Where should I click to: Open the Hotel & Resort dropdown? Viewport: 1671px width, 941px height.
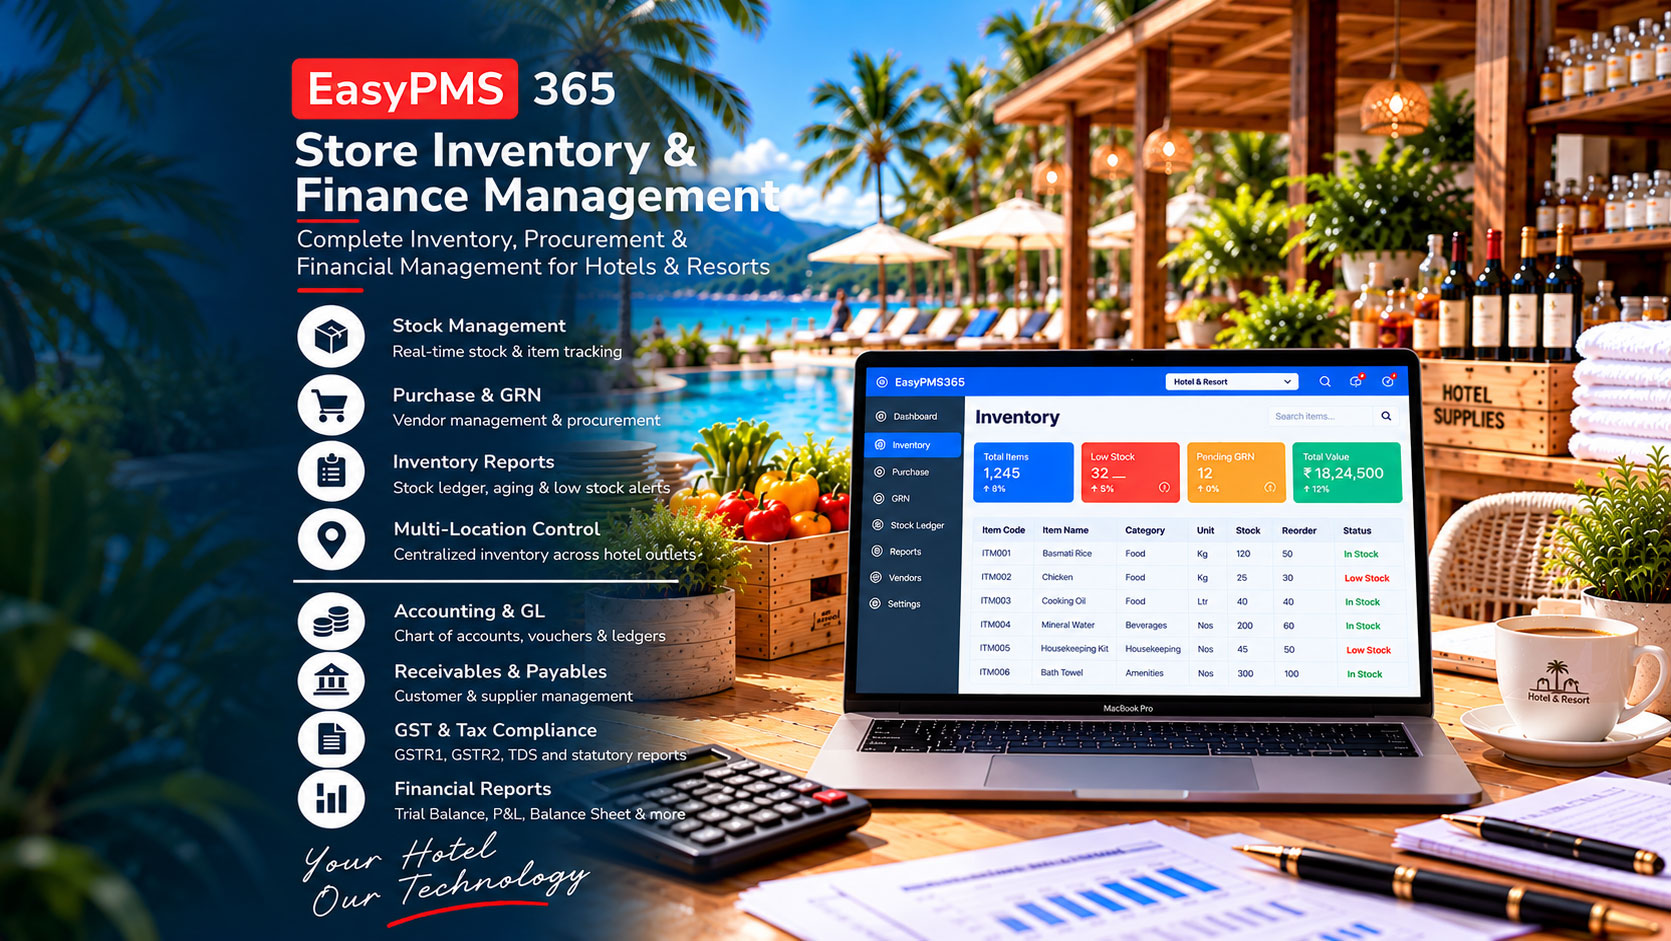1232,382
